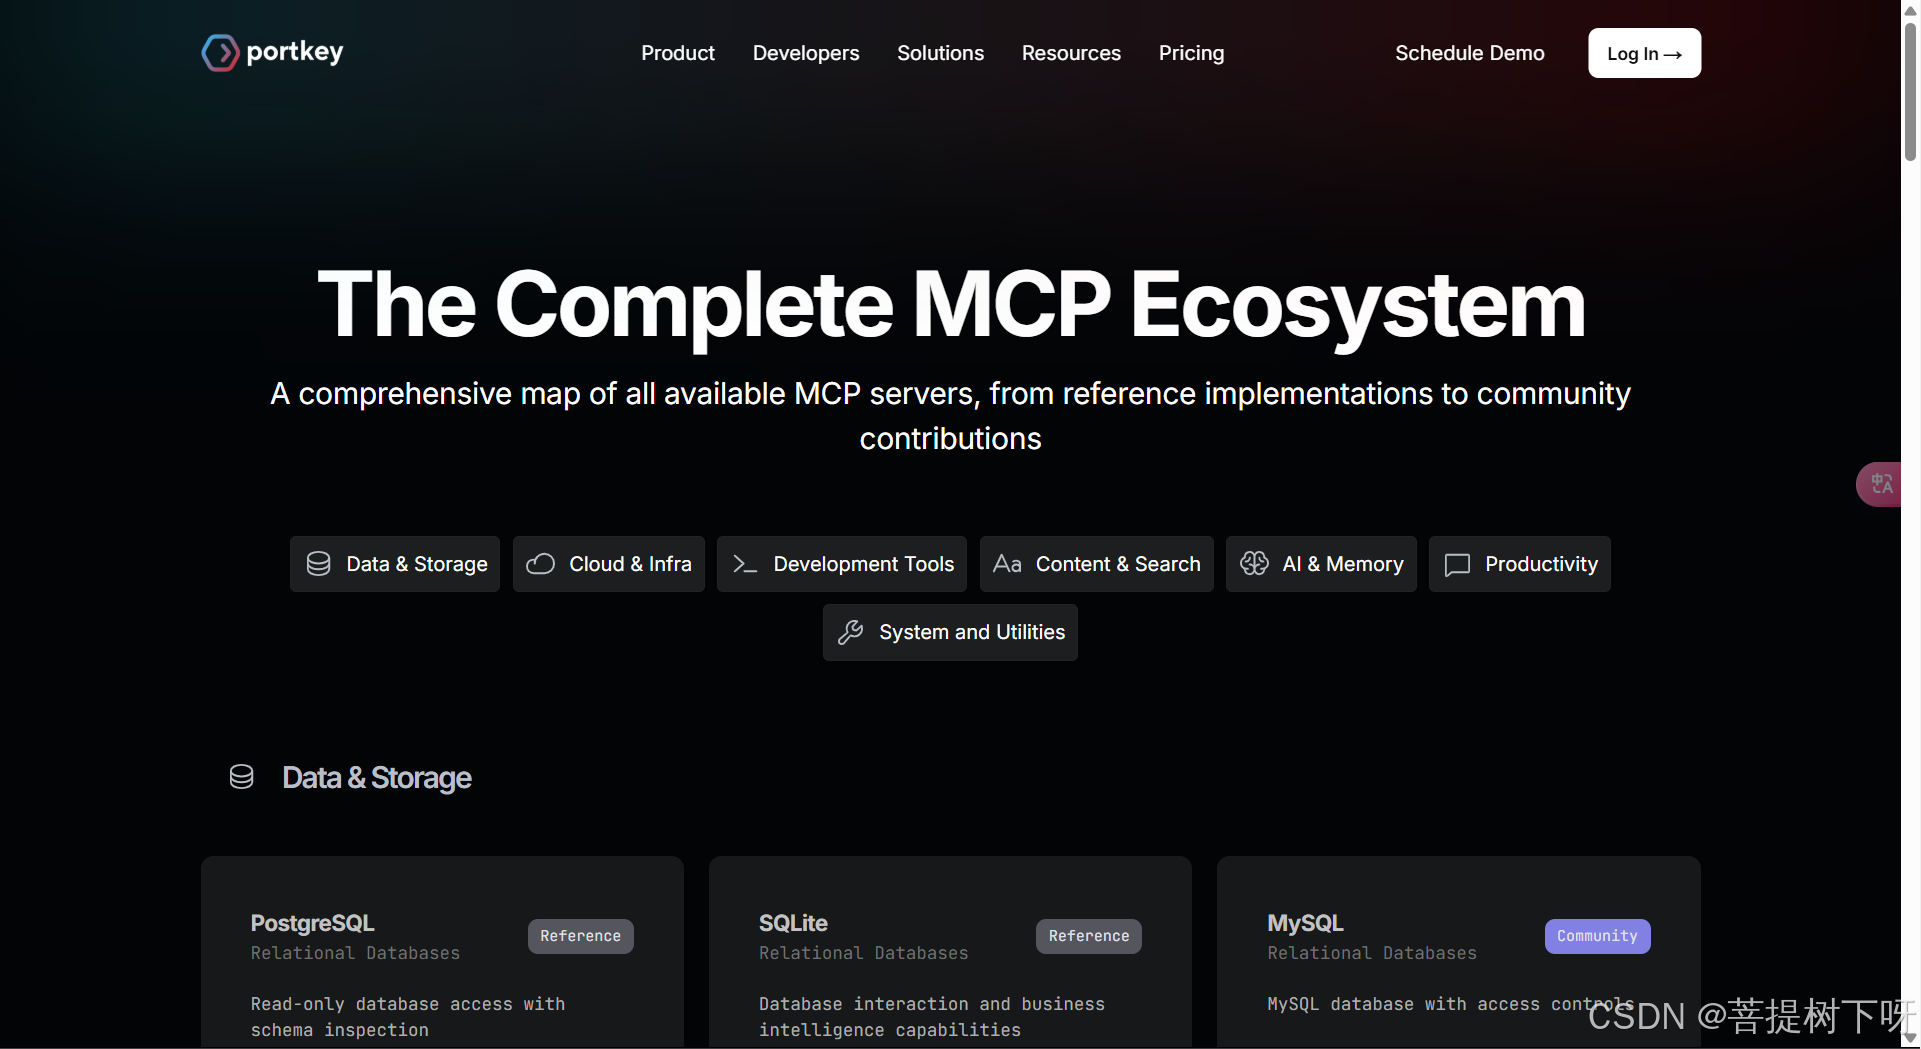Click the database icon beside Data & Storage heading
The image size is (1921, 1049).
pyautogui.click(x=241, y=777)
